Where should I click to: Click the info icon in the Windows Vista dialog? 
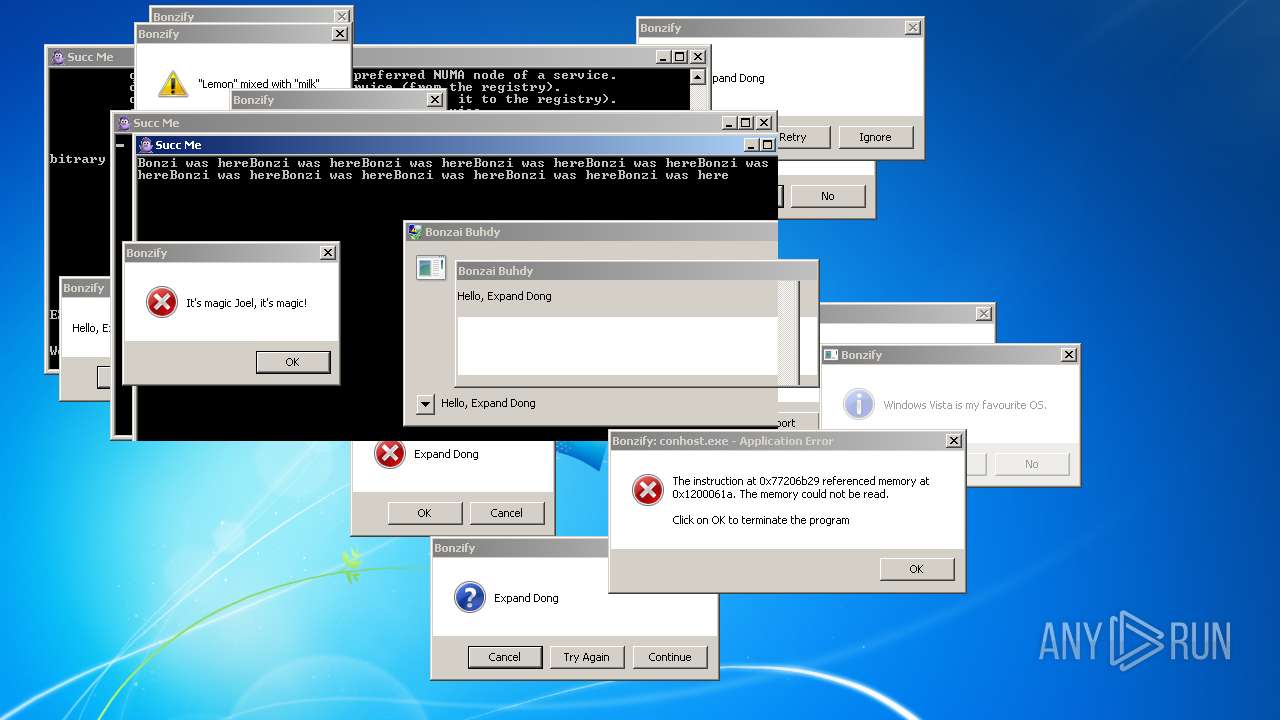[859, 404]
